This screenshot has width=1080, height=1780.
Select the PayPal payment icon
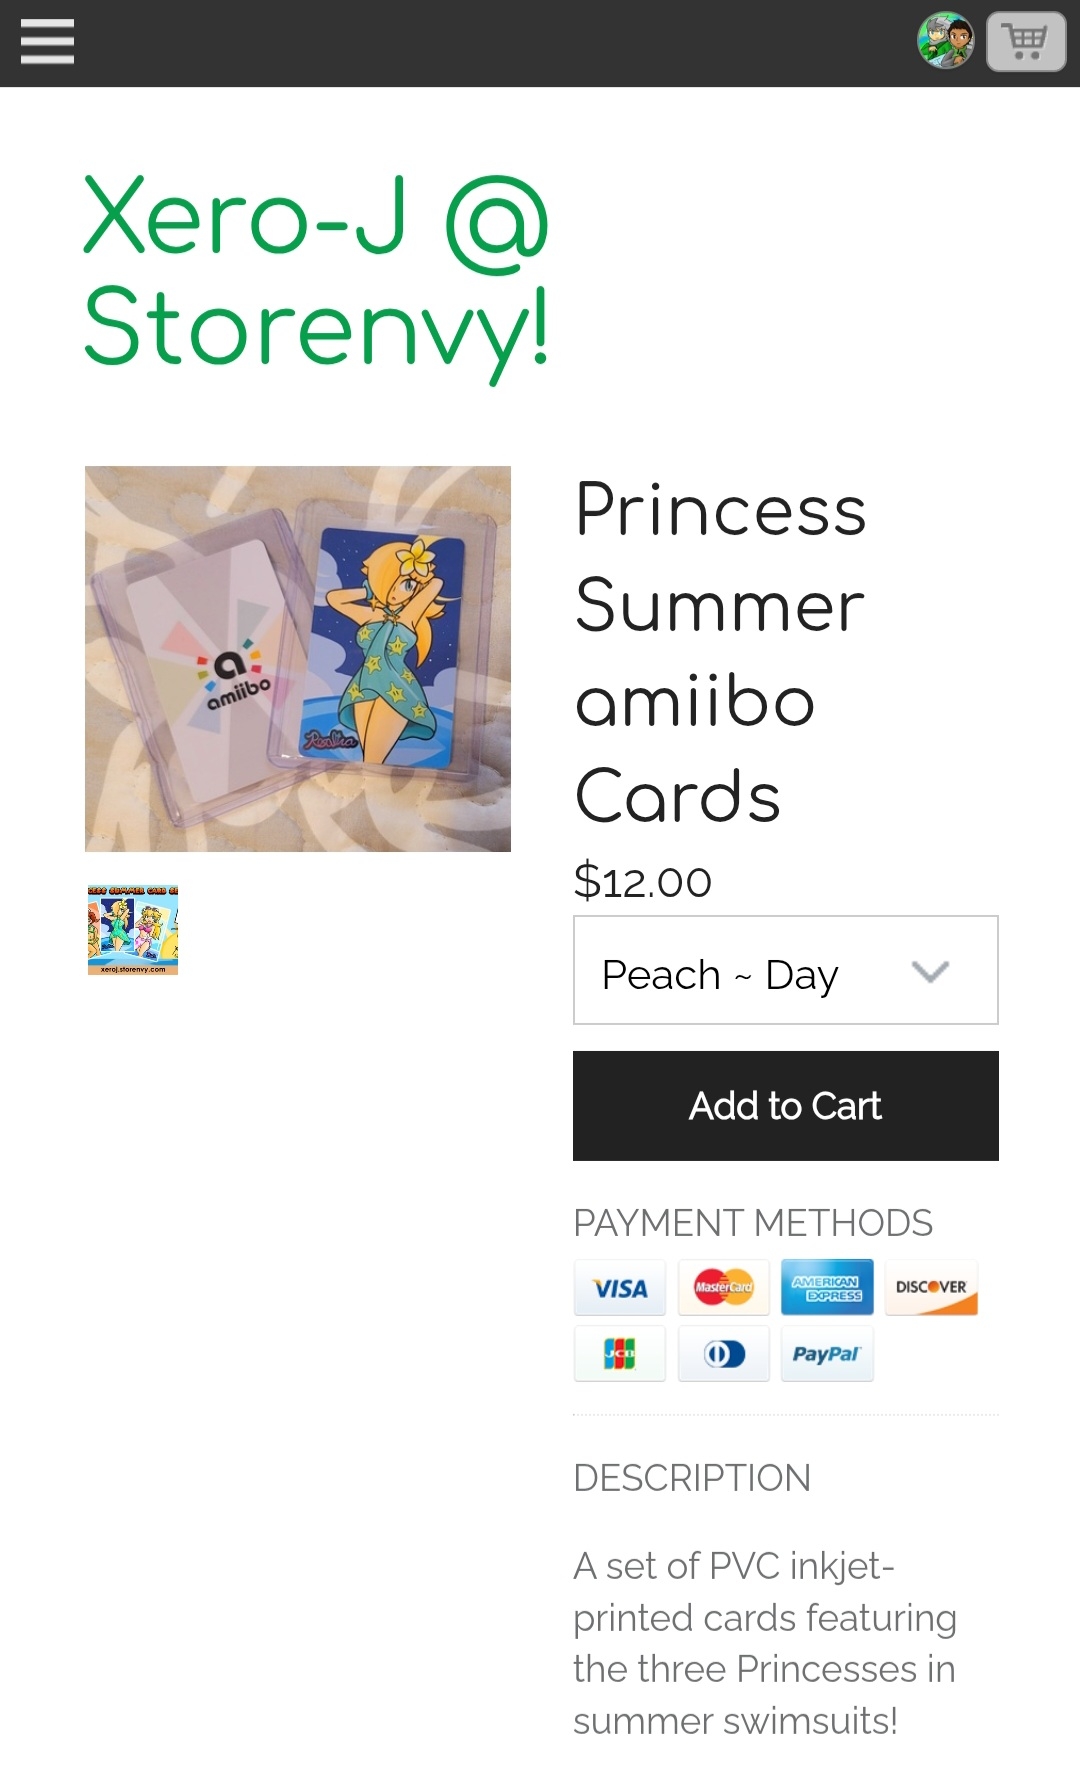827,1354
